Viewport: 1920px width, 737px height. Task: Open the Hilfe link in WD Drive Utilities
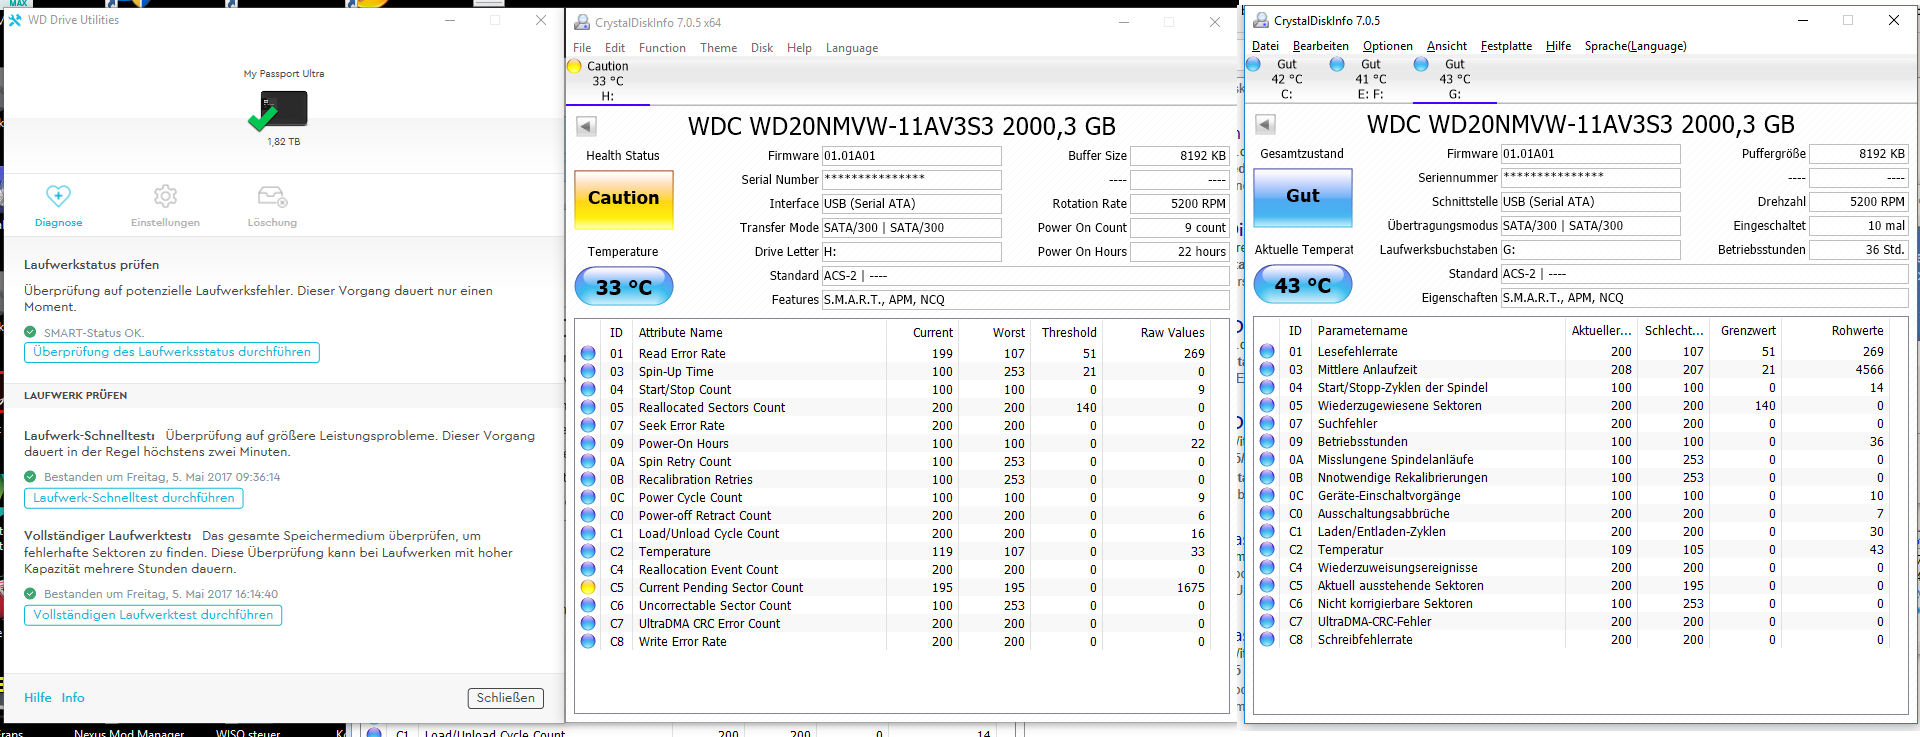click(38, 698)
